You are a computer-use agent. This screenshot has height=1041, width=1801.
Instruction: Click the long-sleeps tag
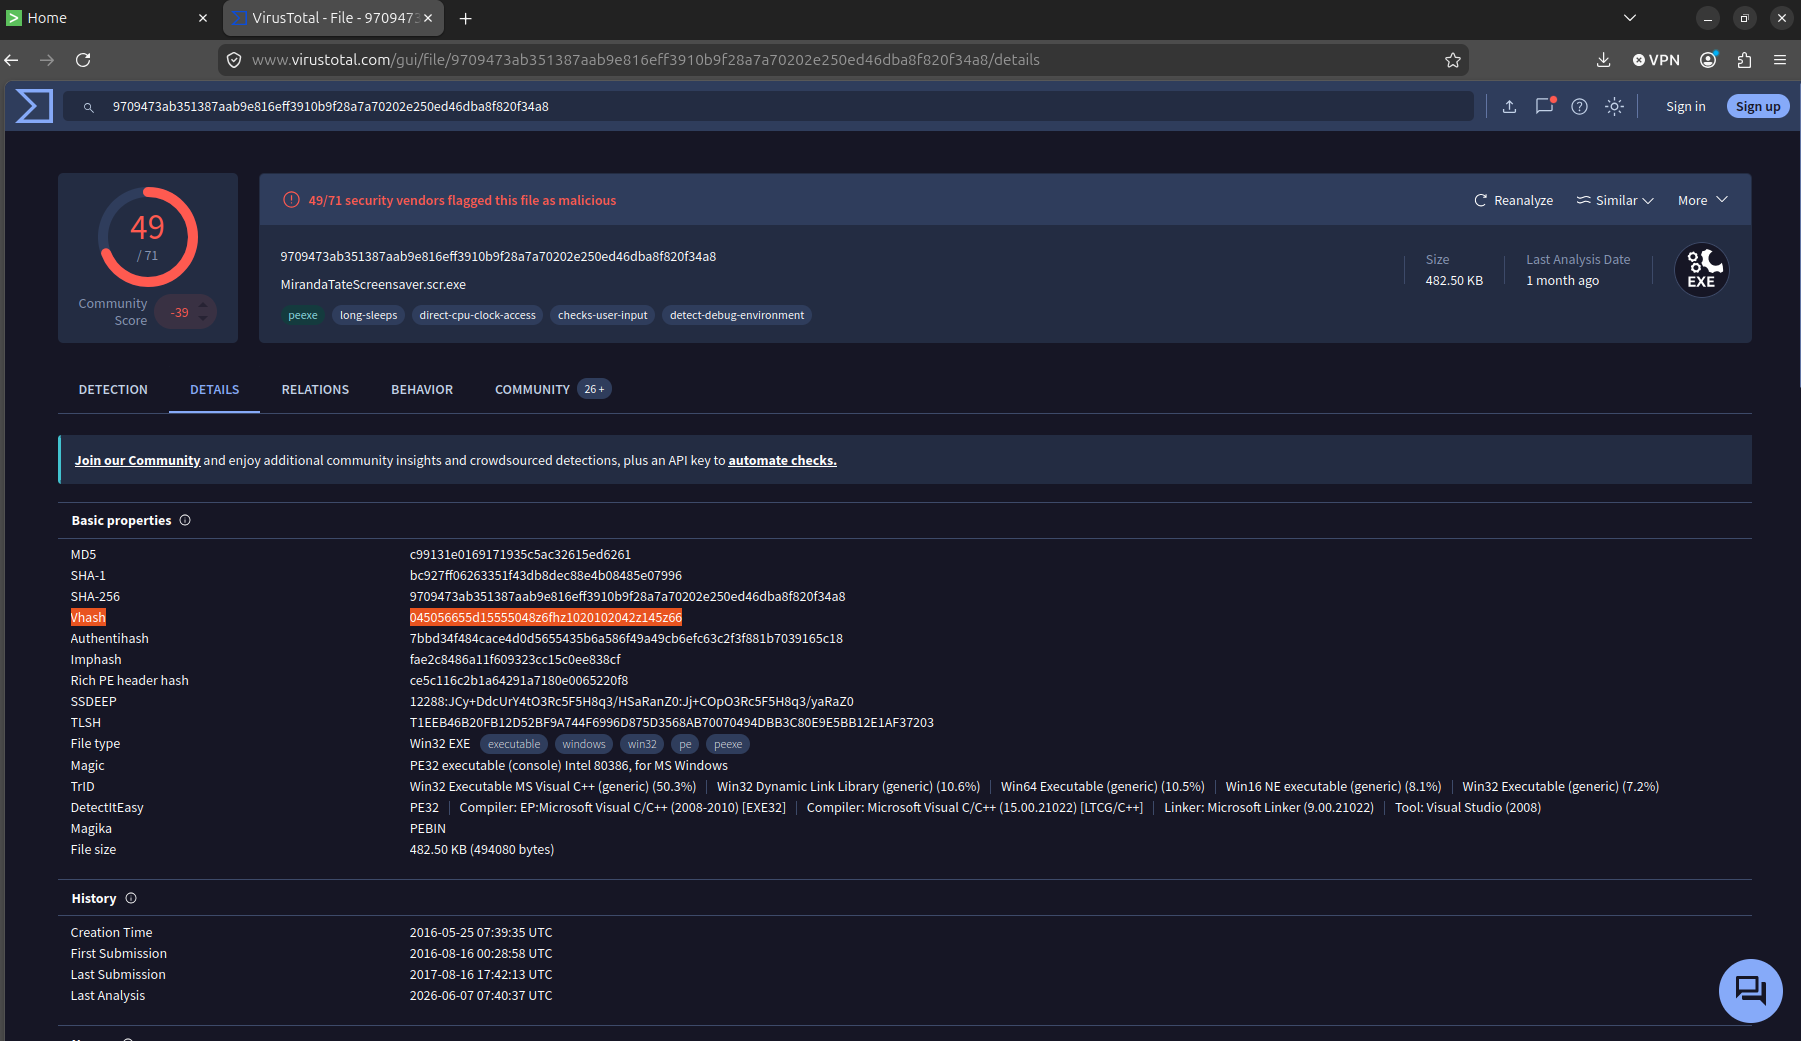[x=368, y=315]
